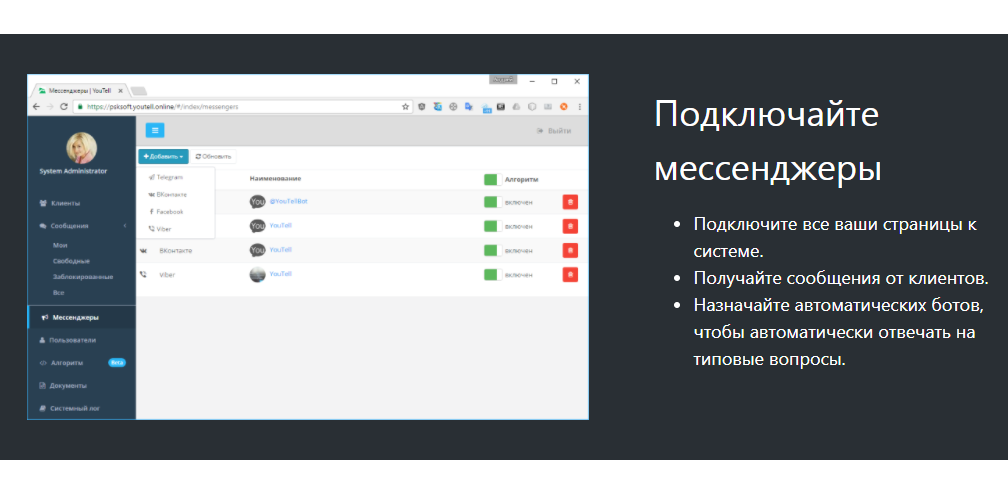Open Все messages in the sidebar
1008x496 pixels.
(x=58, y=293)
